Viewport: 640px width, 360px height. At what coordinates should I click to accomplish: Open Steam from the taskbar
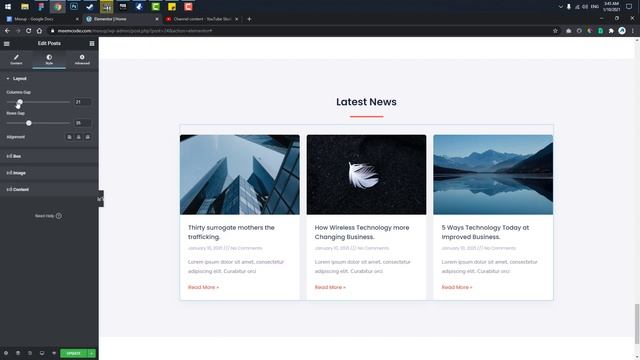[90, 7]
